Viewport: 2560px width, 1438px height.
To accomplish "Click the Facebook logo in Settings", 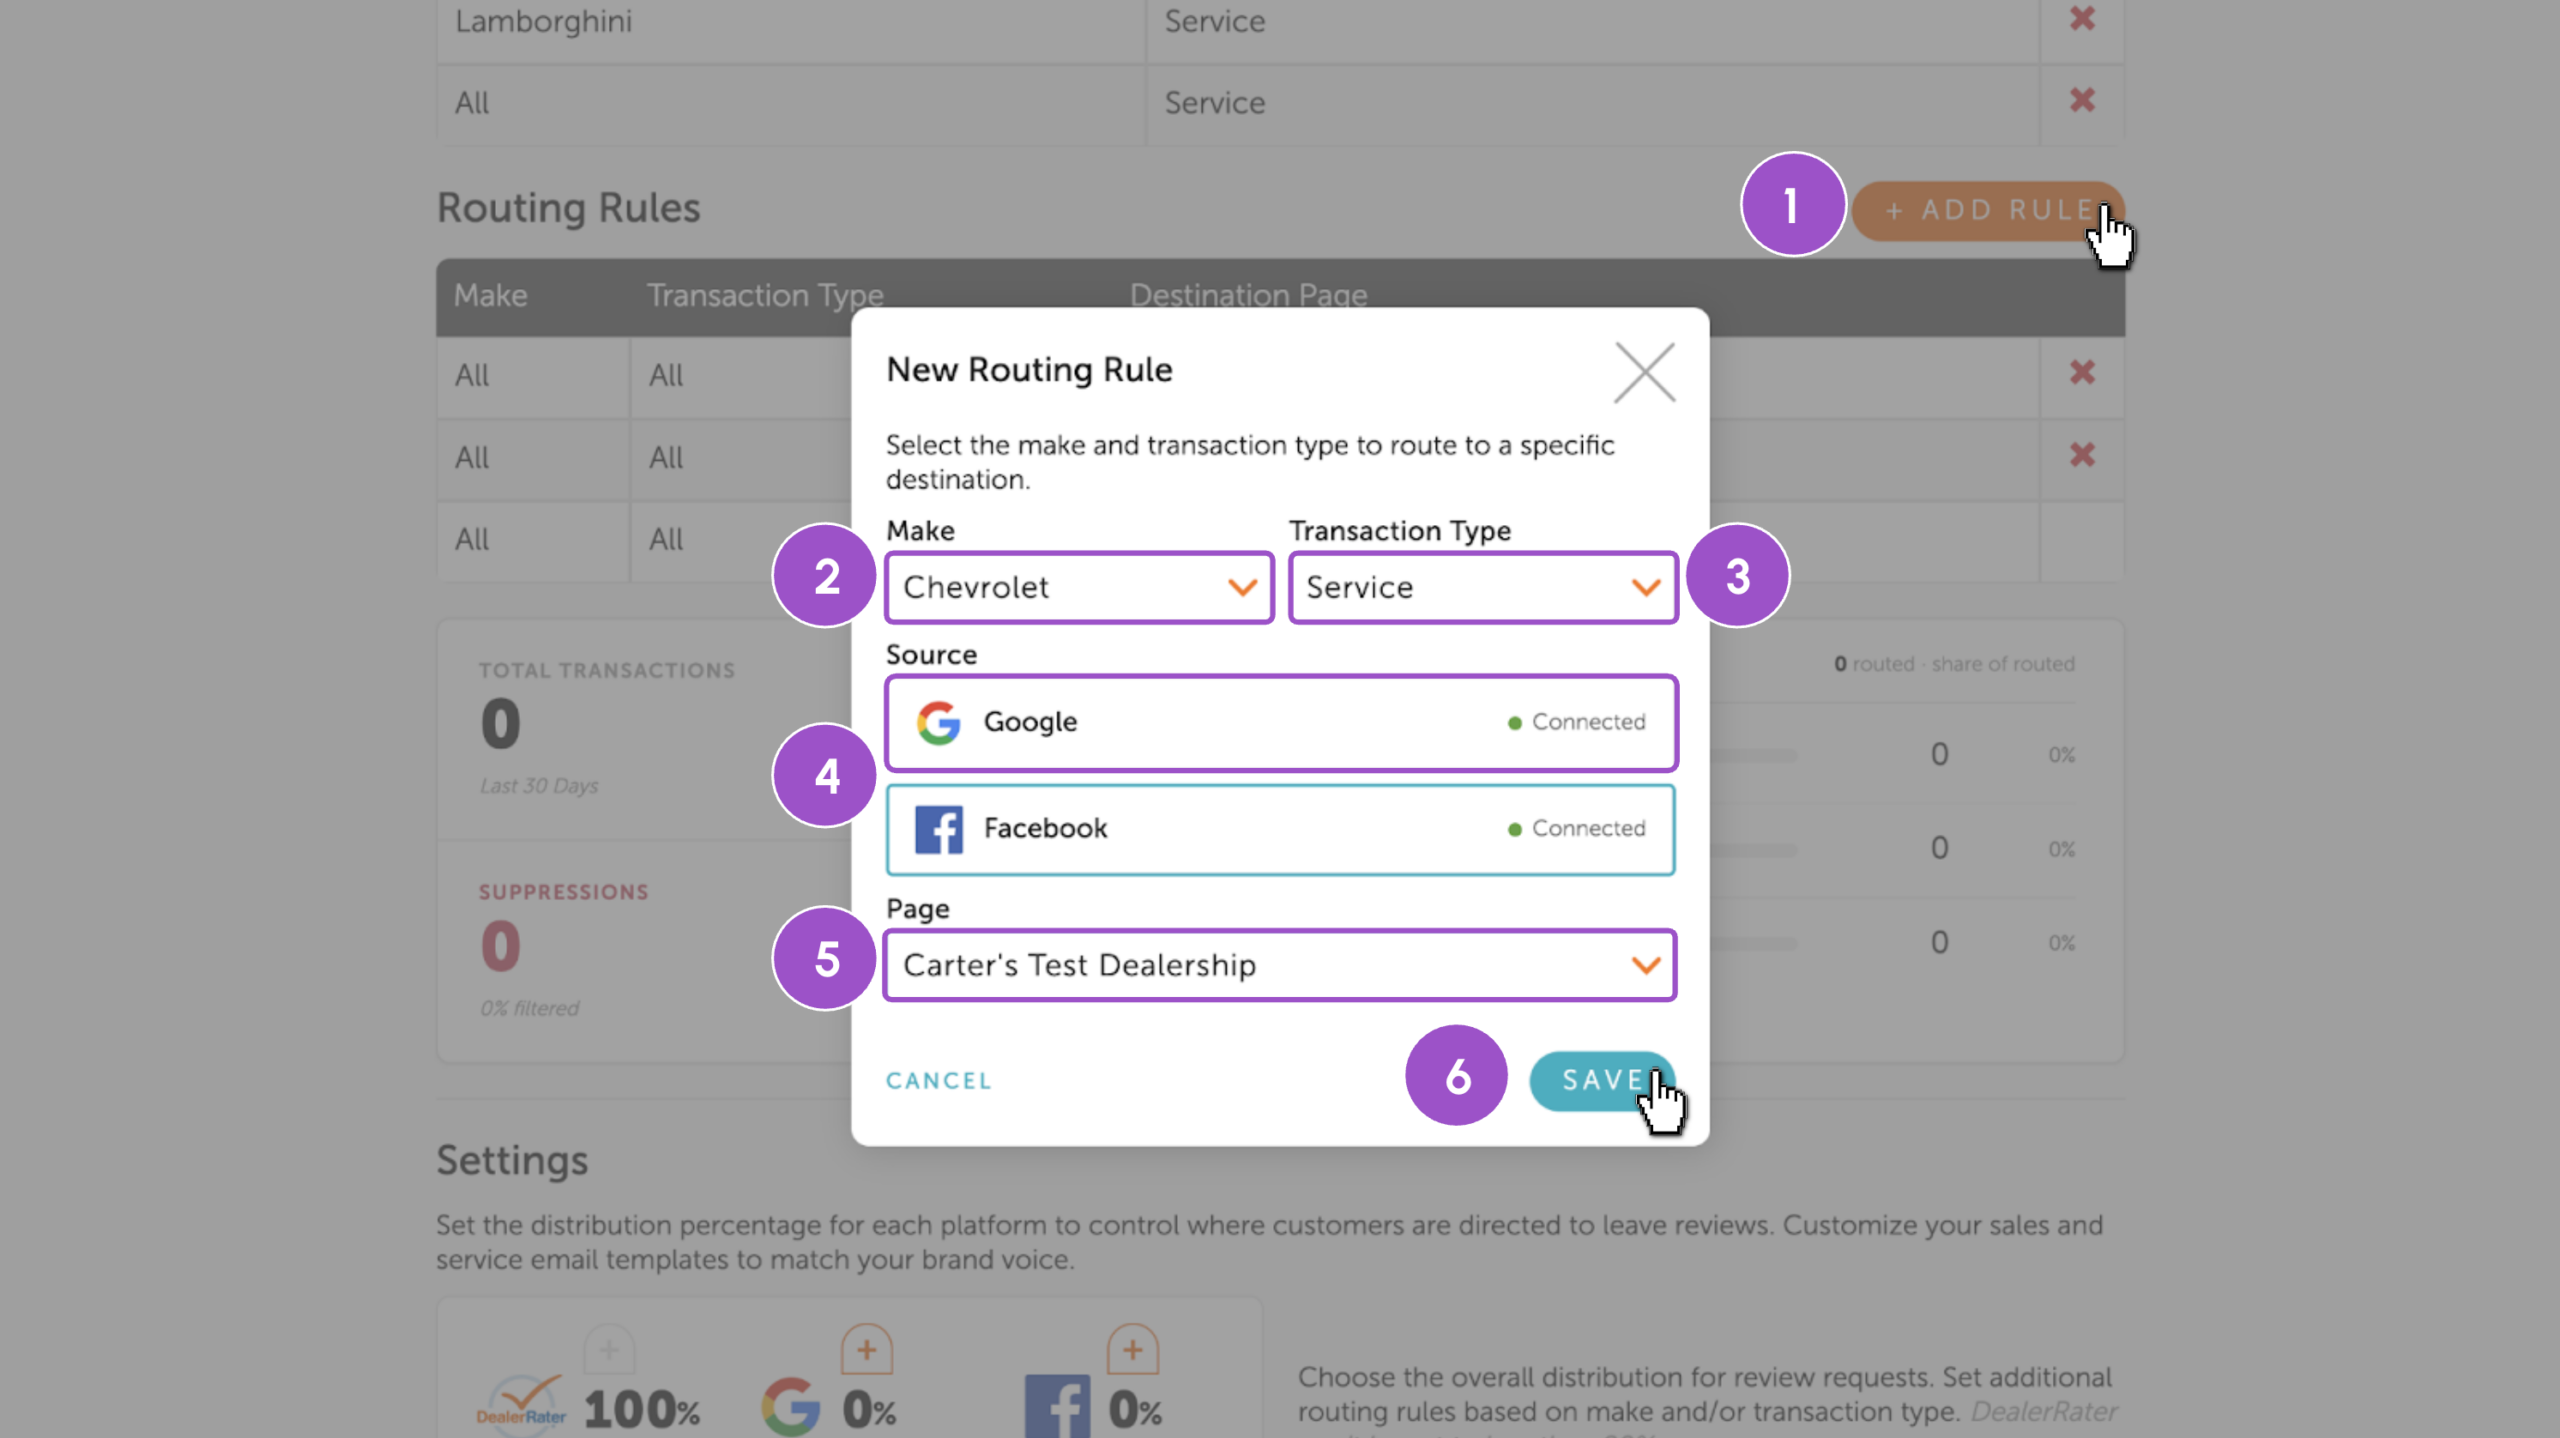I will point(1057,1407).
